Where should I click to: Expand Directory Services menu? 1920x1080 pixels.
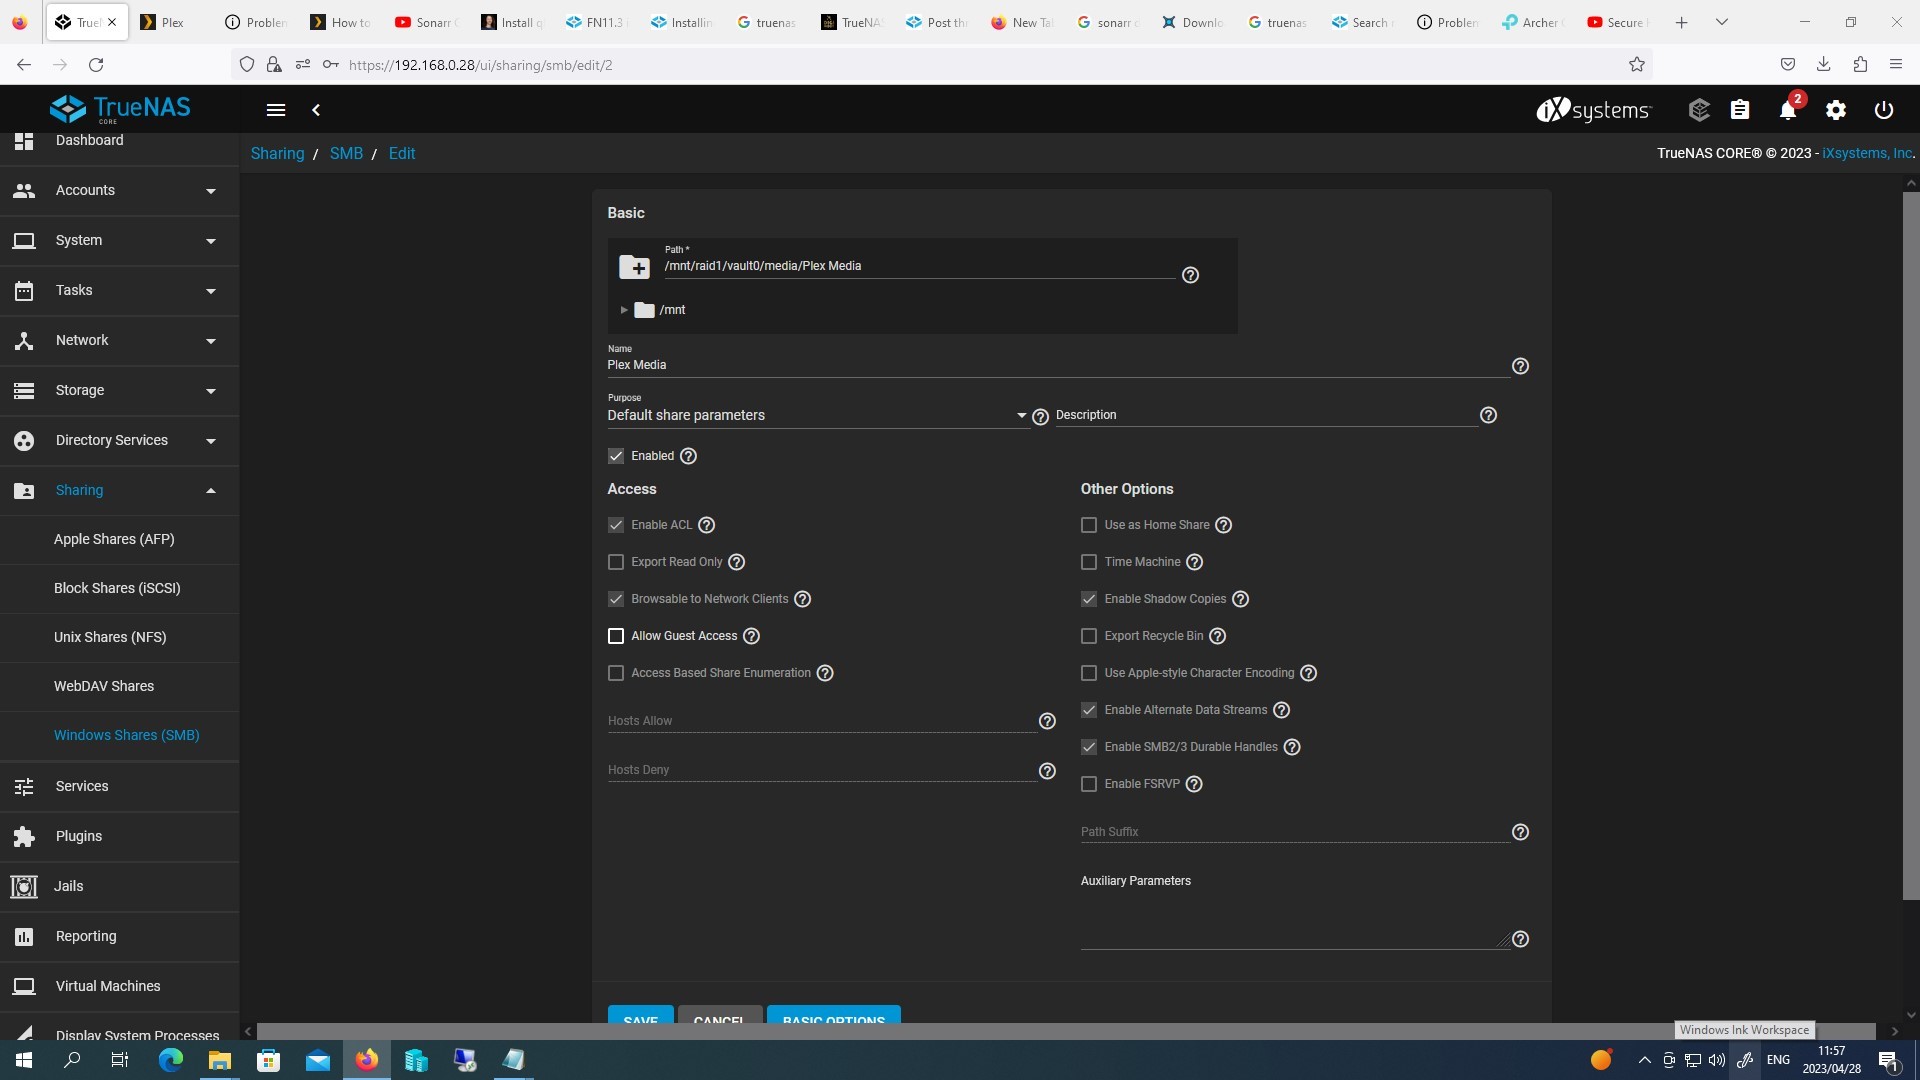coord(120,440)
